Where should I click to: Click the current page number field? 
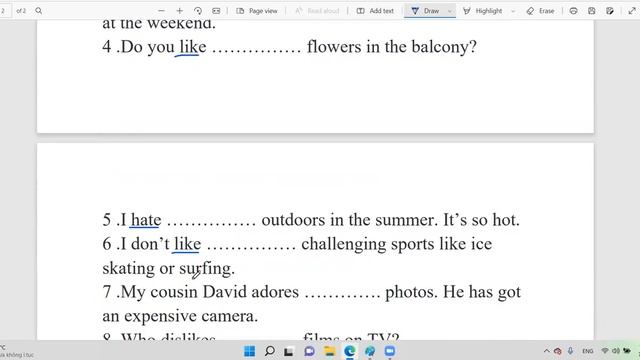[x=4, y=11]
